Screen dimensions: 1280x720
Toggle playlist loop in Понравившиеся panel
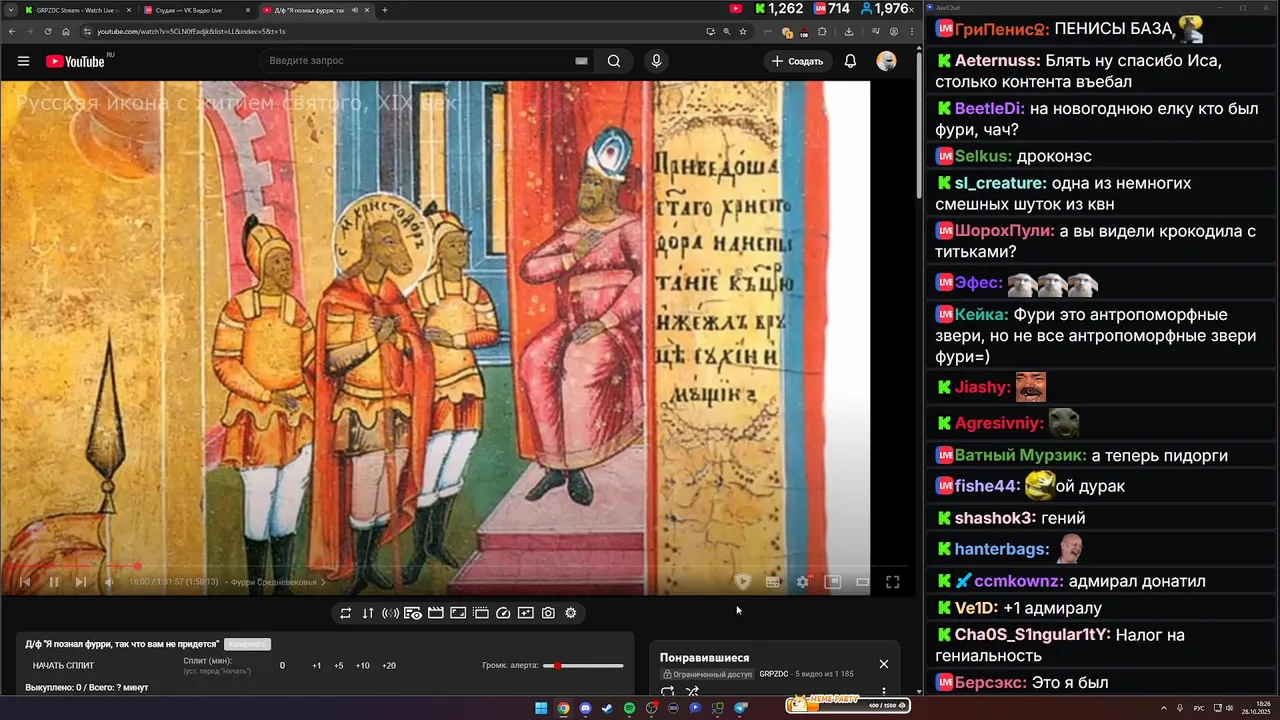pos(668,691)
